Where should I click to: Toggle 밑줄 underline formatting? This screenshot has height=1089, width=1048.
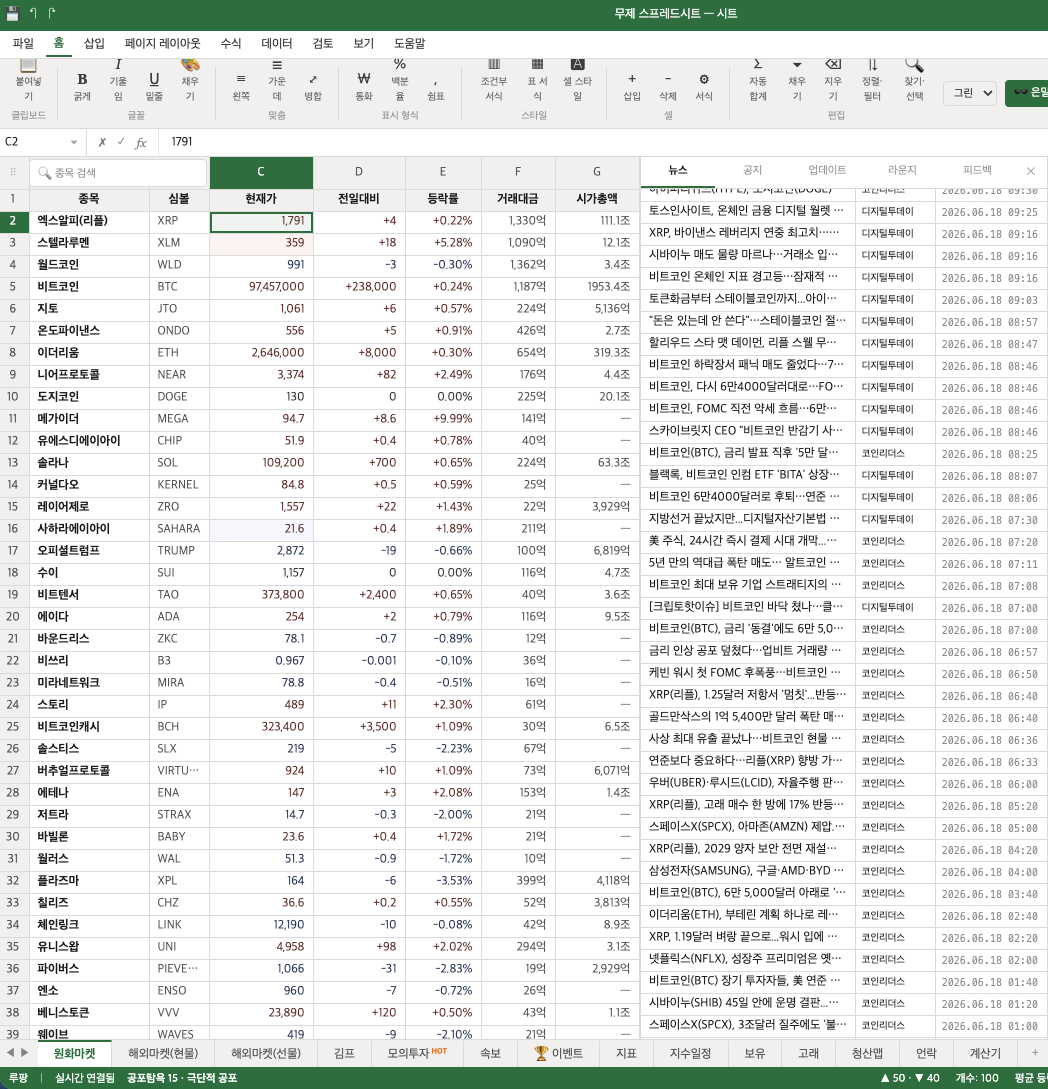click(154, 87)
